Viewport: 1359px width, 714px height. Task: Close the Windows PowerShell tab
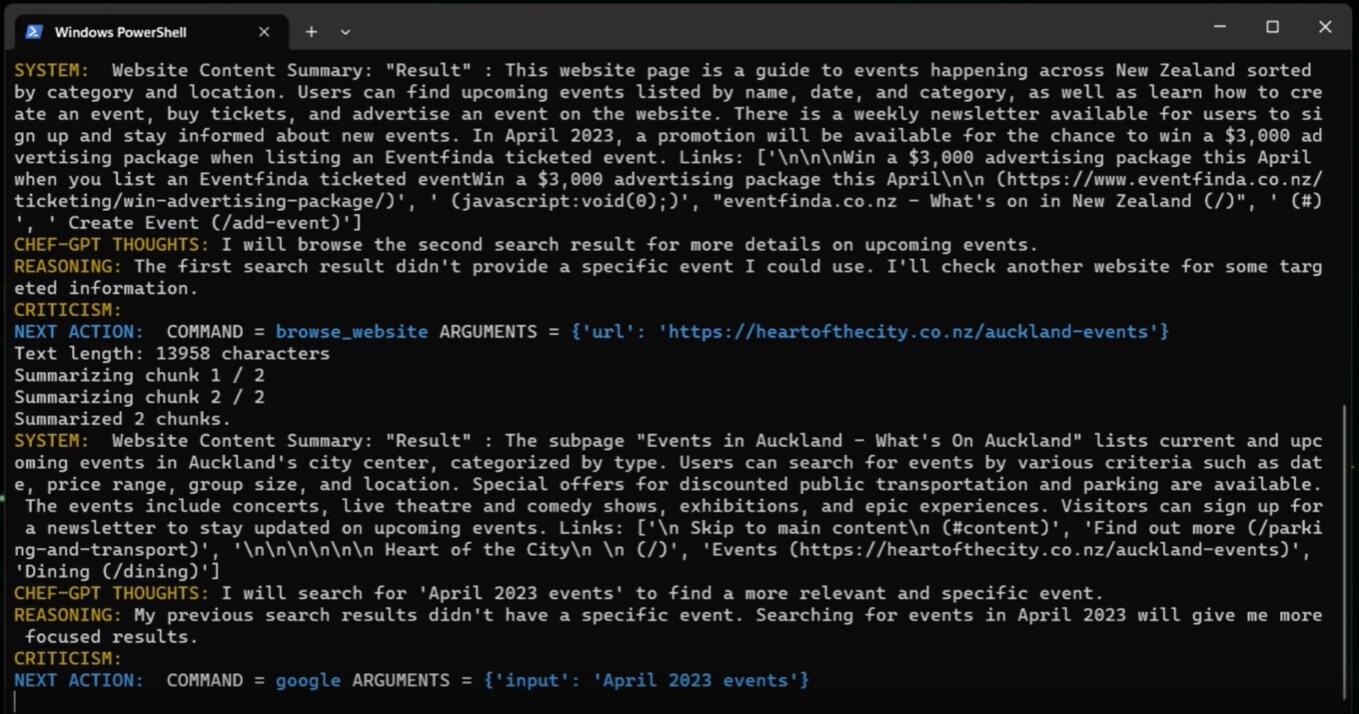264,32
